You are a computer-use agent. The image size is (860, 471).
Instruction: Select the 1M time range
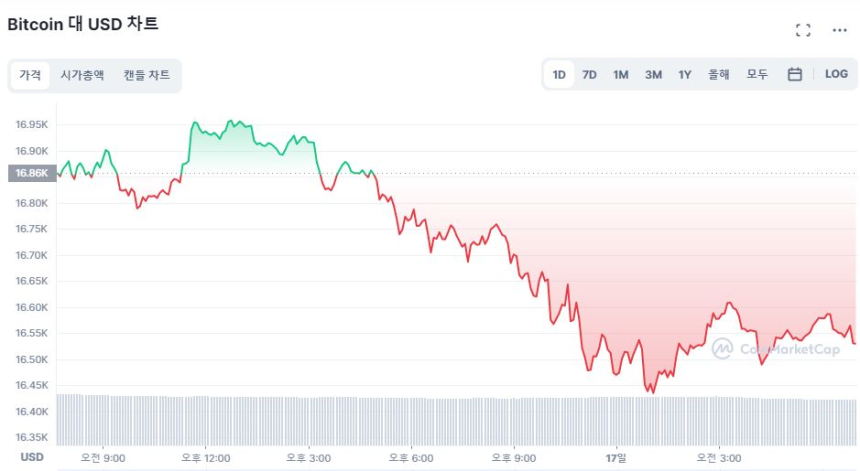620,74
